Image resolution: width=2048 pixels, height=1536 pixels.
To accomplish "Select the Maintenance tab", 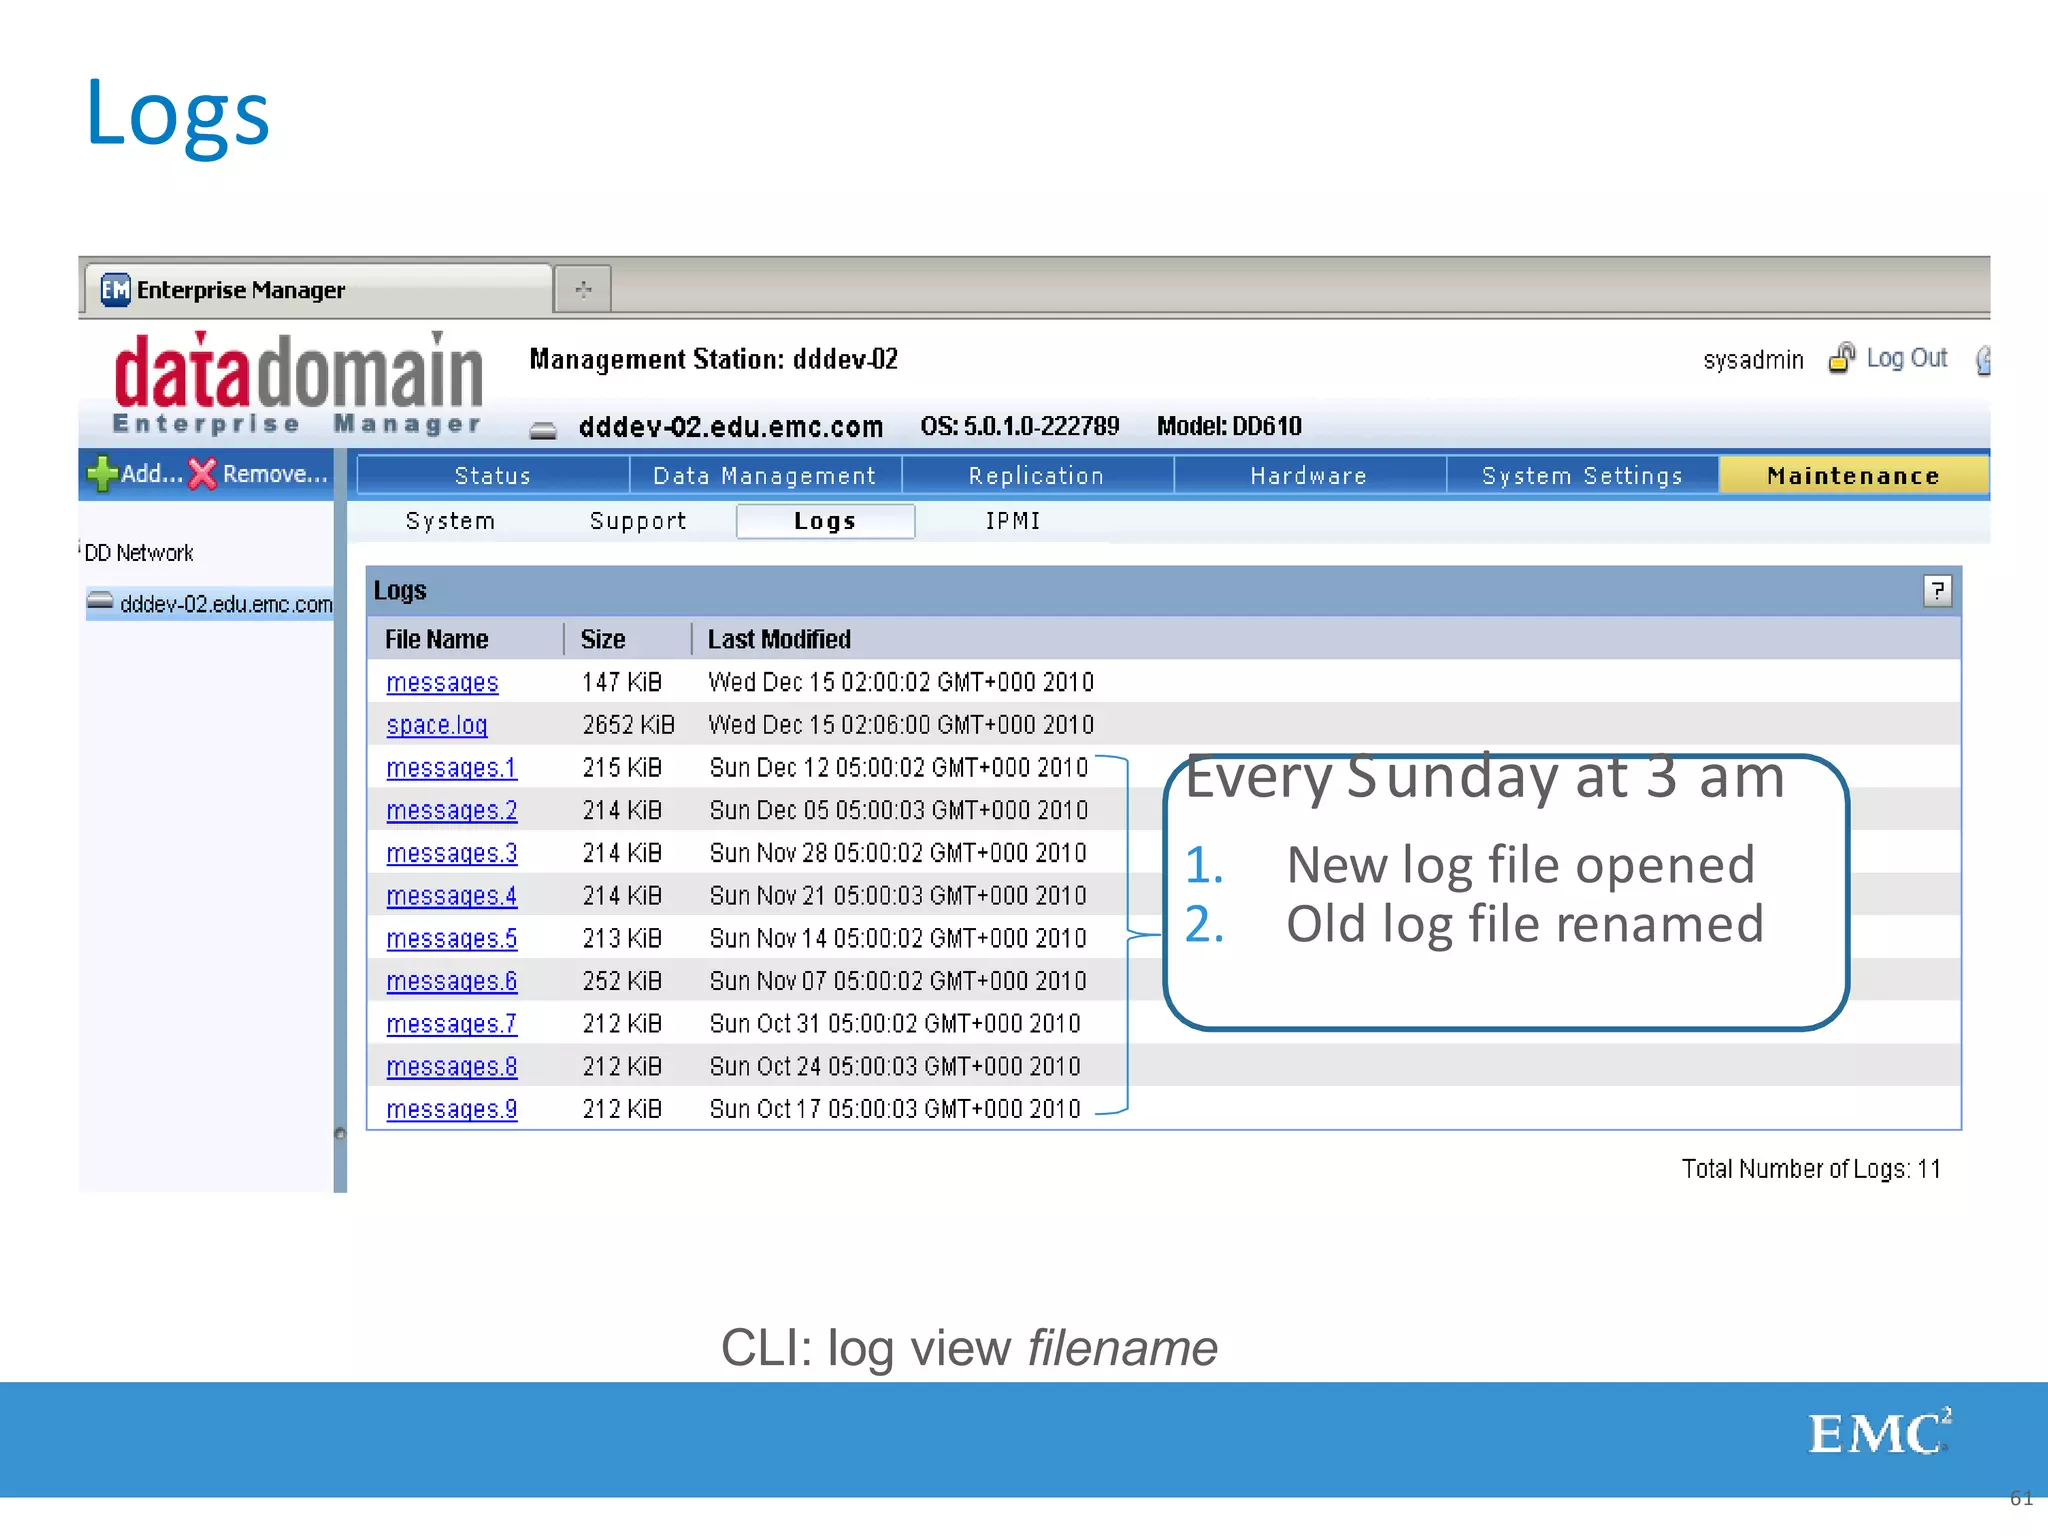I will 1853,475.
